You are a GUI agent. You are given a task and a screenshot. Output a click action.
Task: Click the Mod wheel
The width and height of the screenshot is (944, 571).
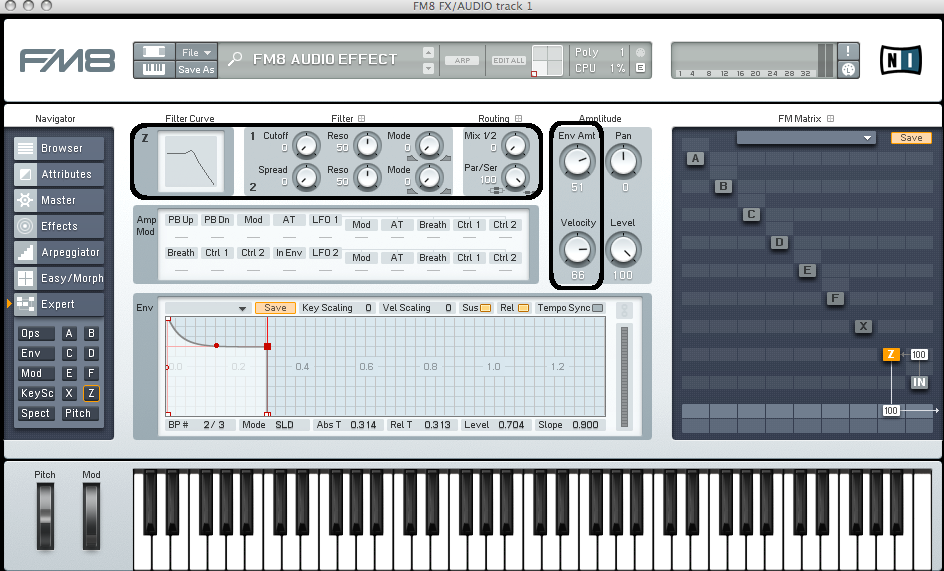[91, 516]
